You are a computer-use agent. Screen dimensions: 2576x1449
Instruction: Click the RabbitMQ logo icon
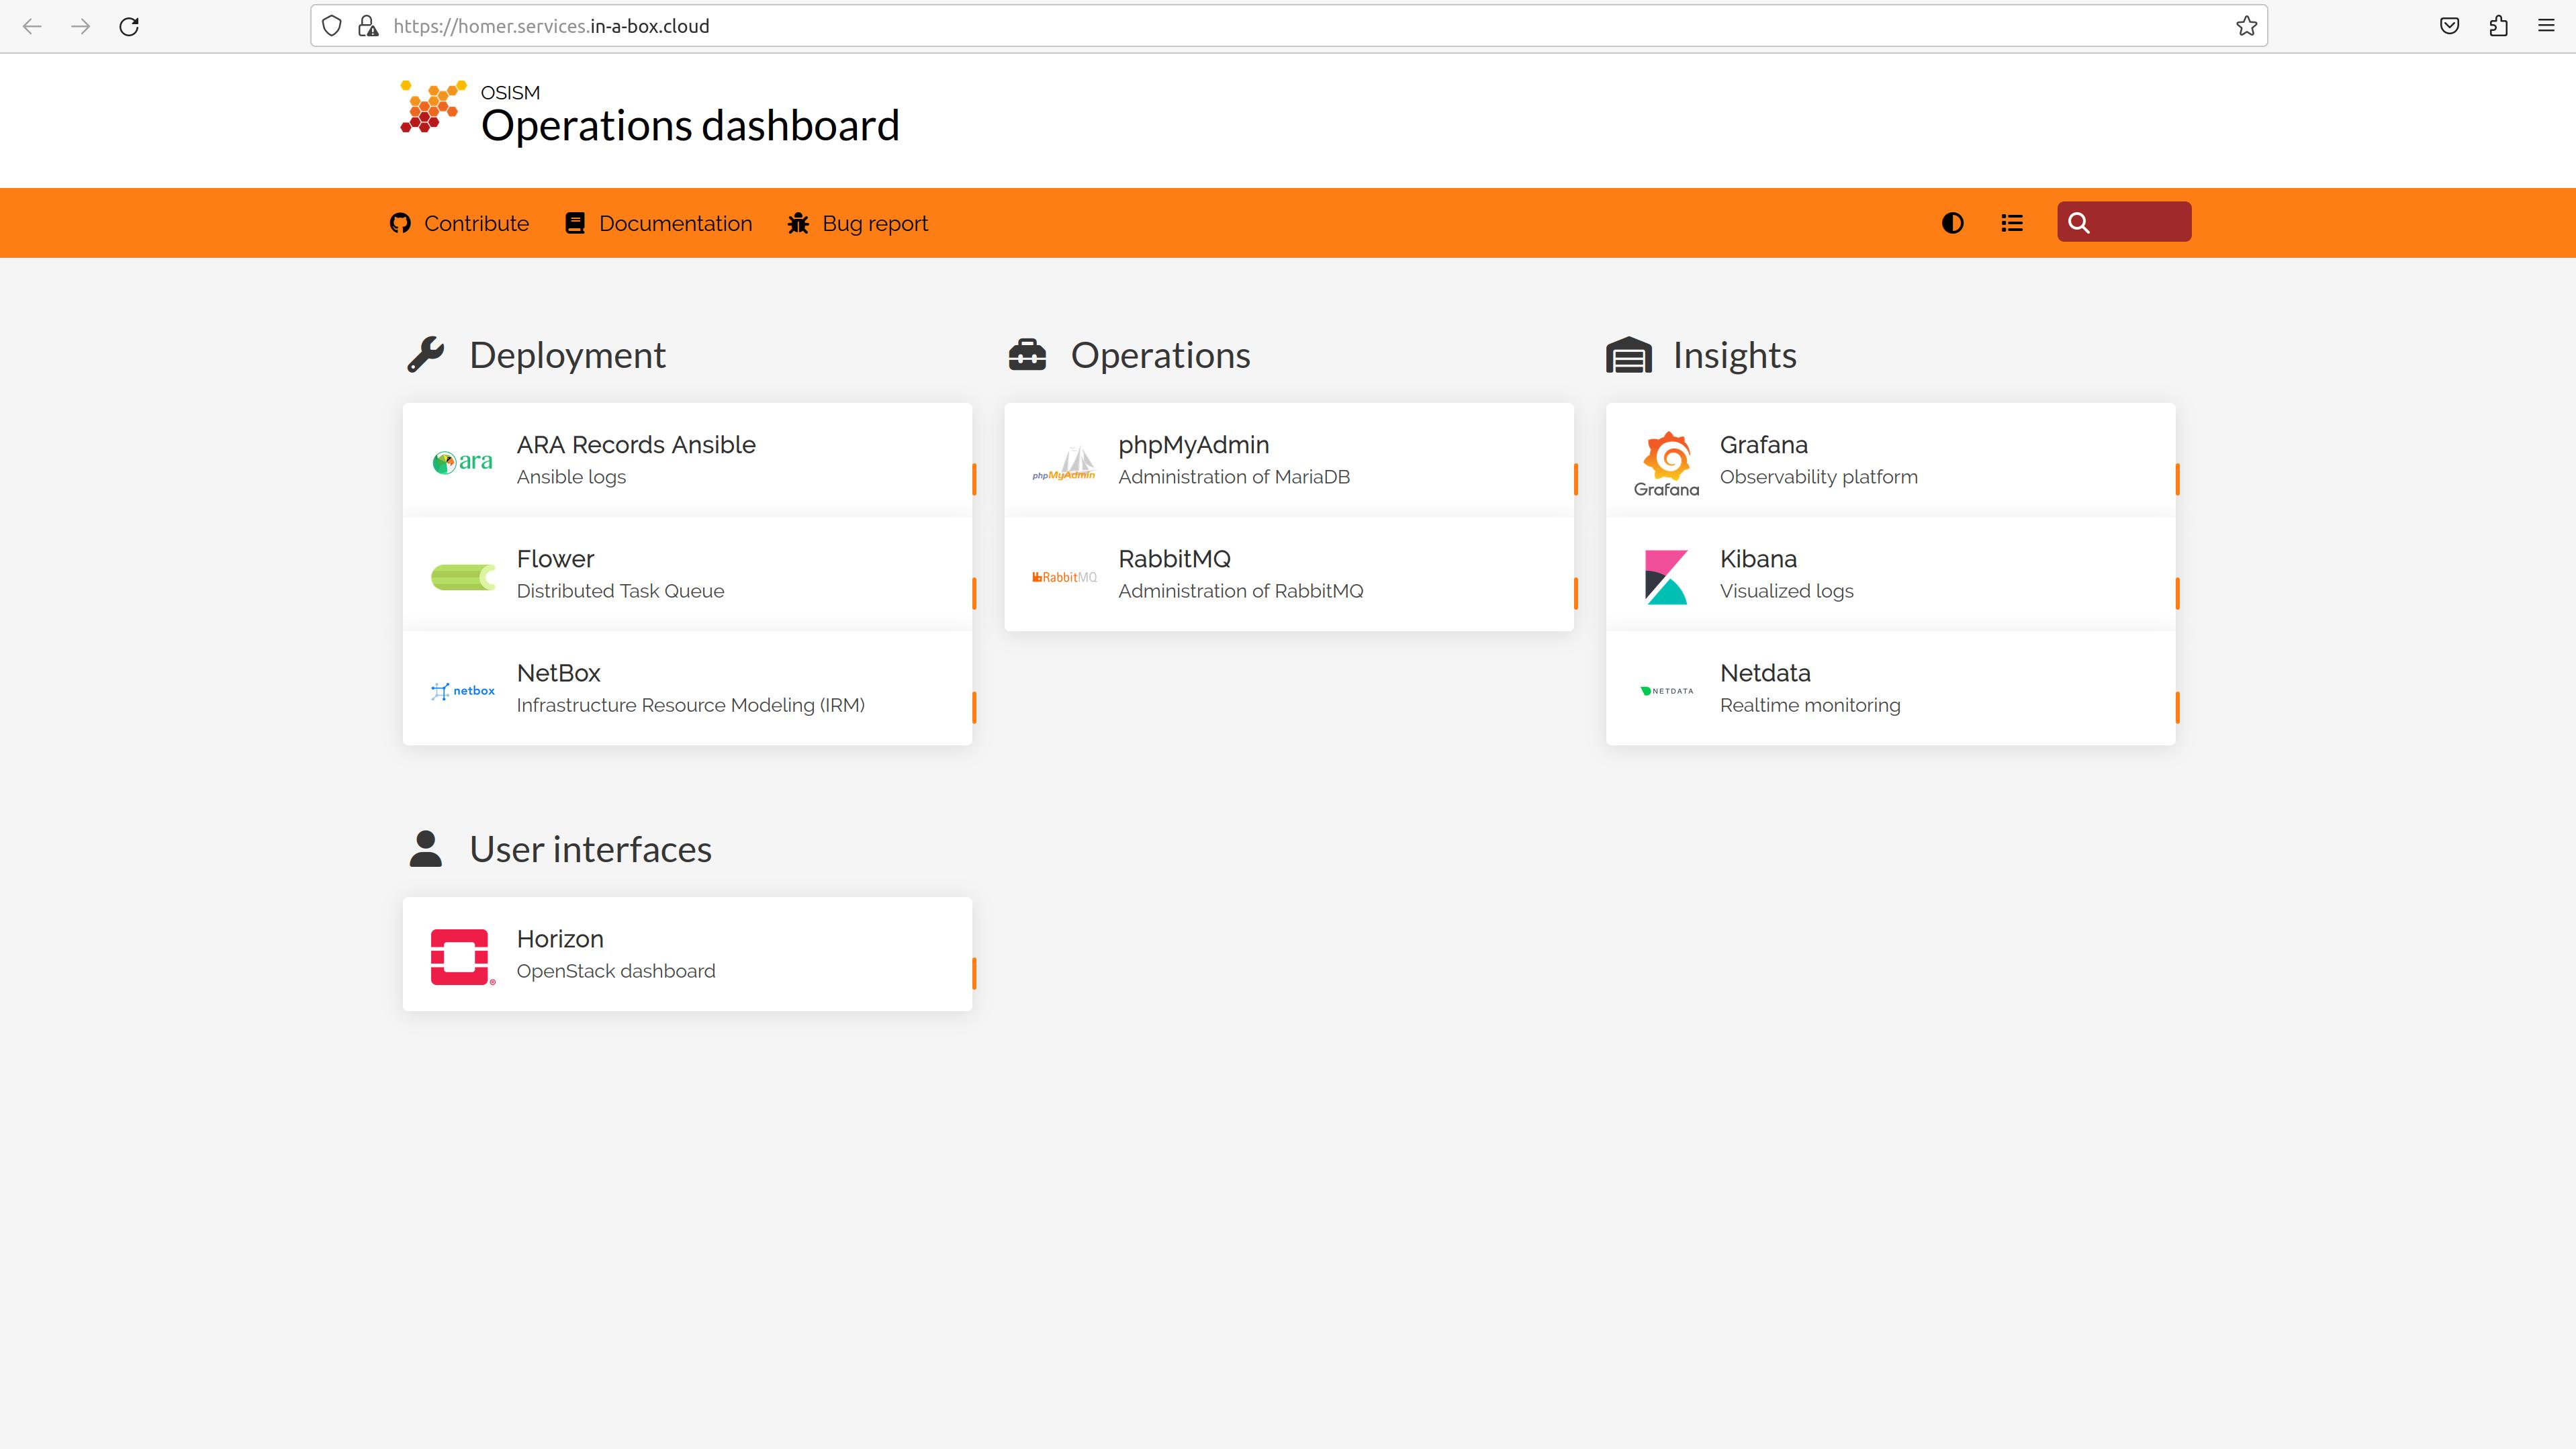pyautogui.click(x=1064, y=577)
